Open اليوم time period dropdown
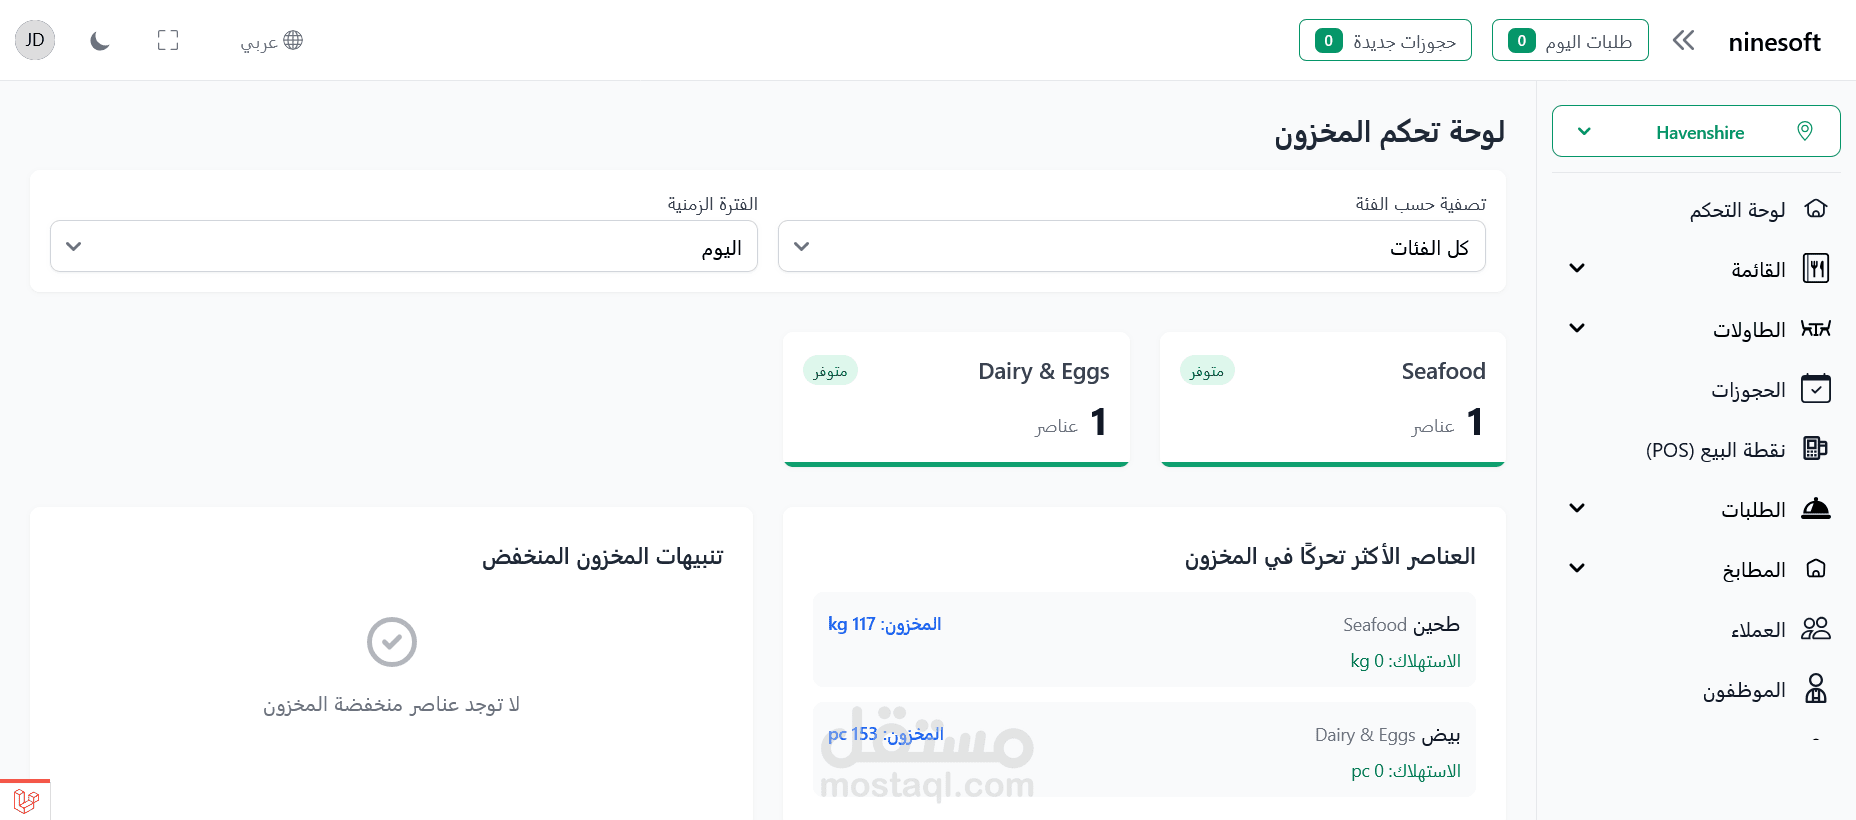 point(403,247)
